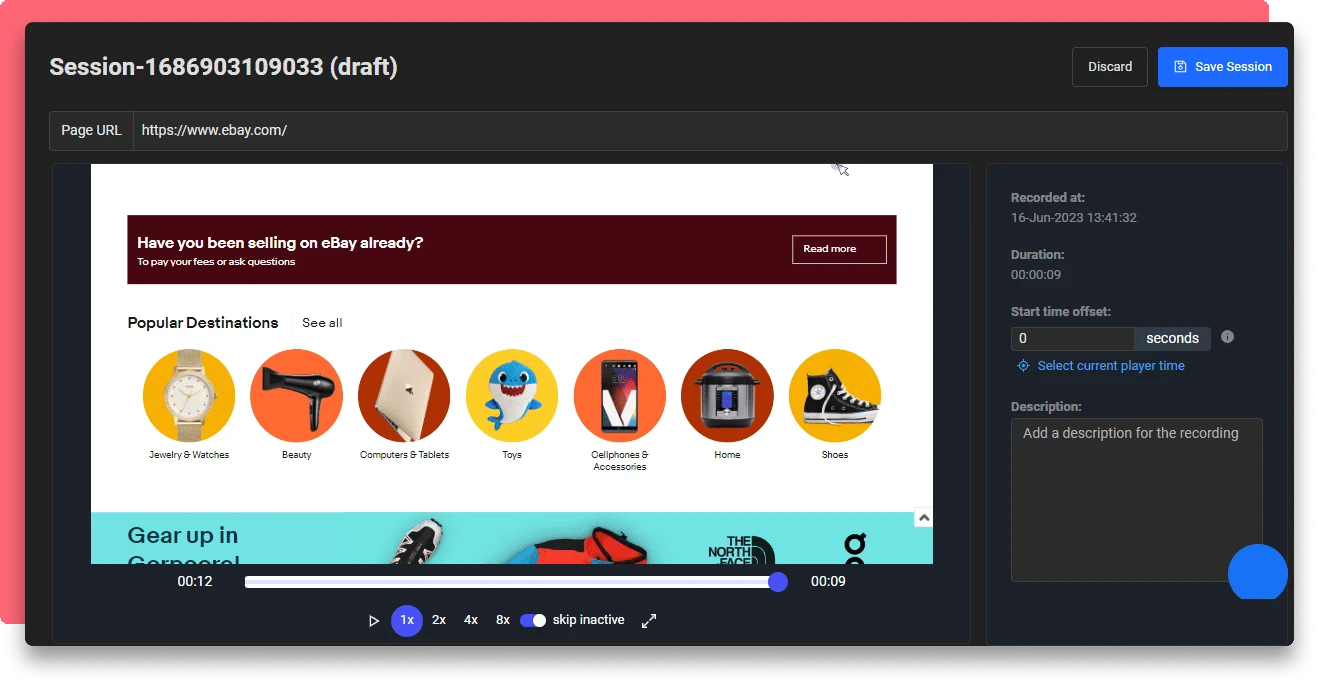The width and height of the screenshot is (1317, 683).
Task: Click the Shoes sneaker thumbnail
Action: click(x=835, y=396)
